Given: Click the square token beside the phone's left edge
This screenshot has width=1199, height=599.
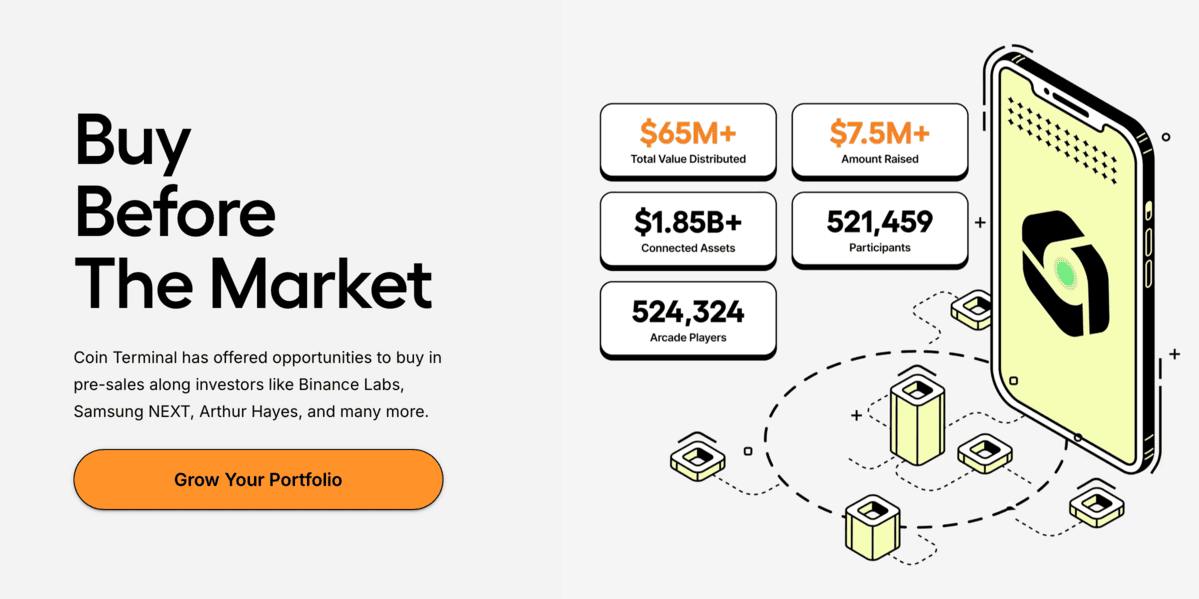Looking at the screenshot, I should coord(972,310).
